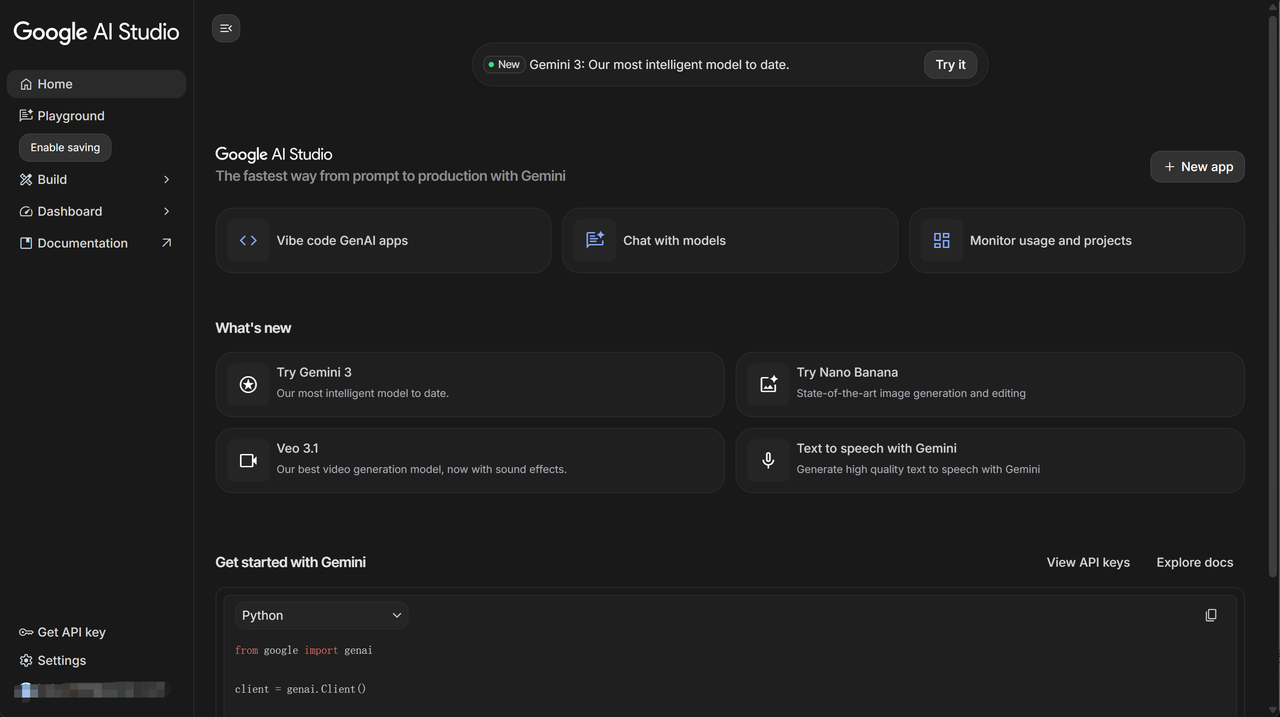
Task: Select the Nano Banana image generation icon
Action: 768,384
